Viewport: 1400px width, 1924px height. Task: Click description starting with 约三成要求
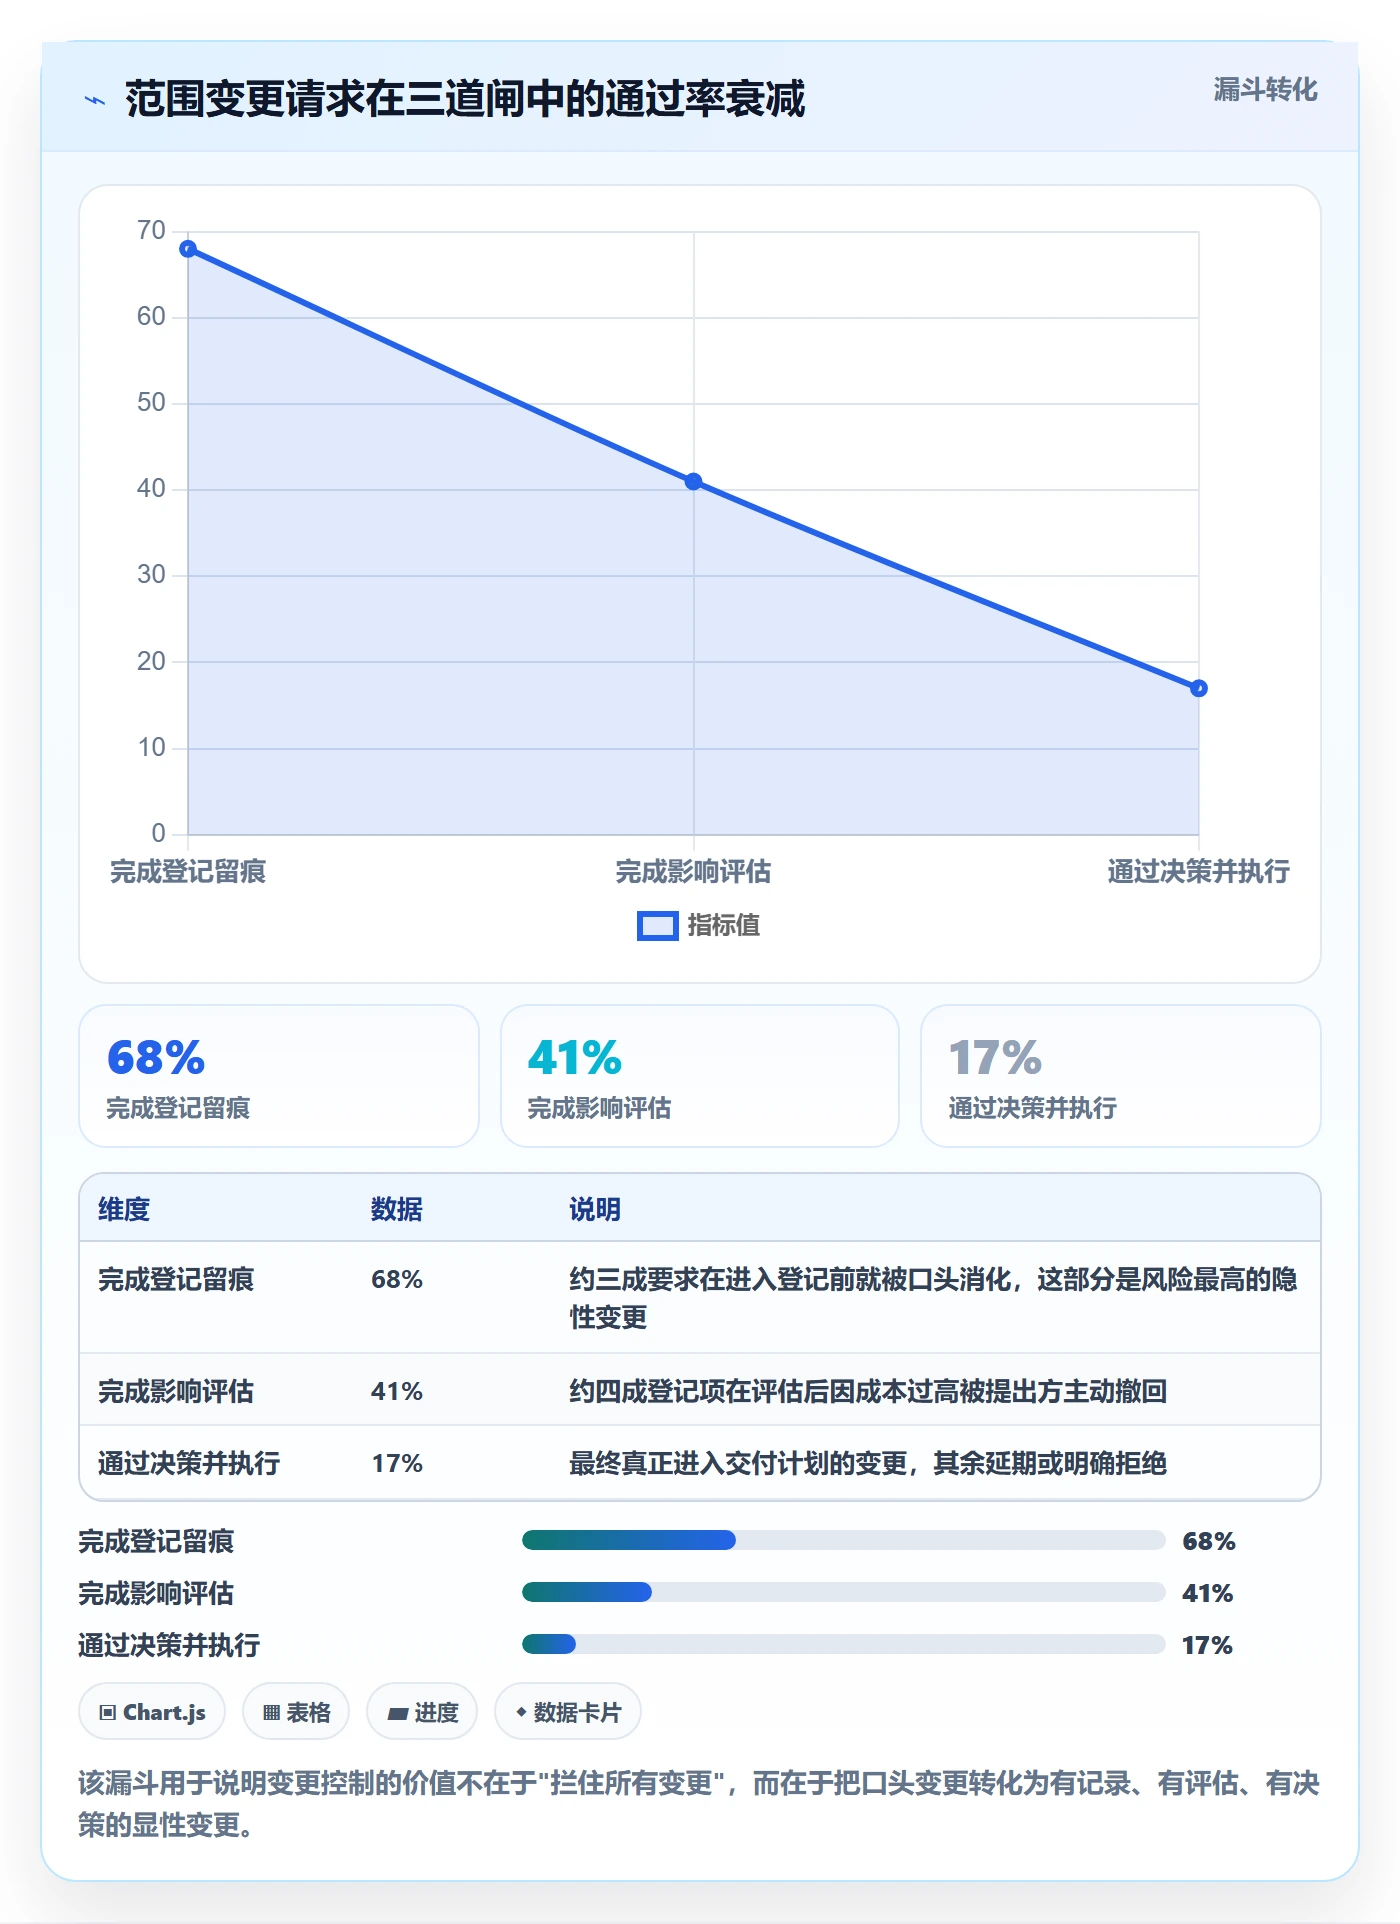tap(933, 1298)
